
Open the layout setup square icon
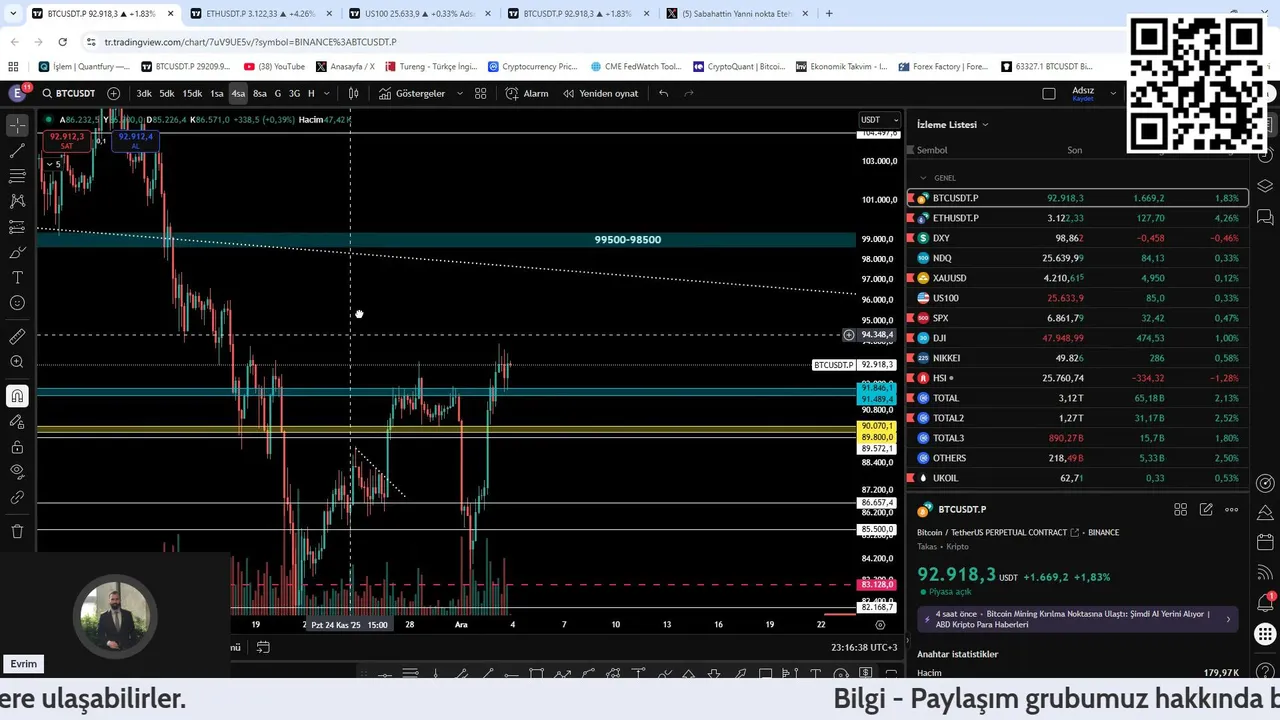[x=1049, y=93]
